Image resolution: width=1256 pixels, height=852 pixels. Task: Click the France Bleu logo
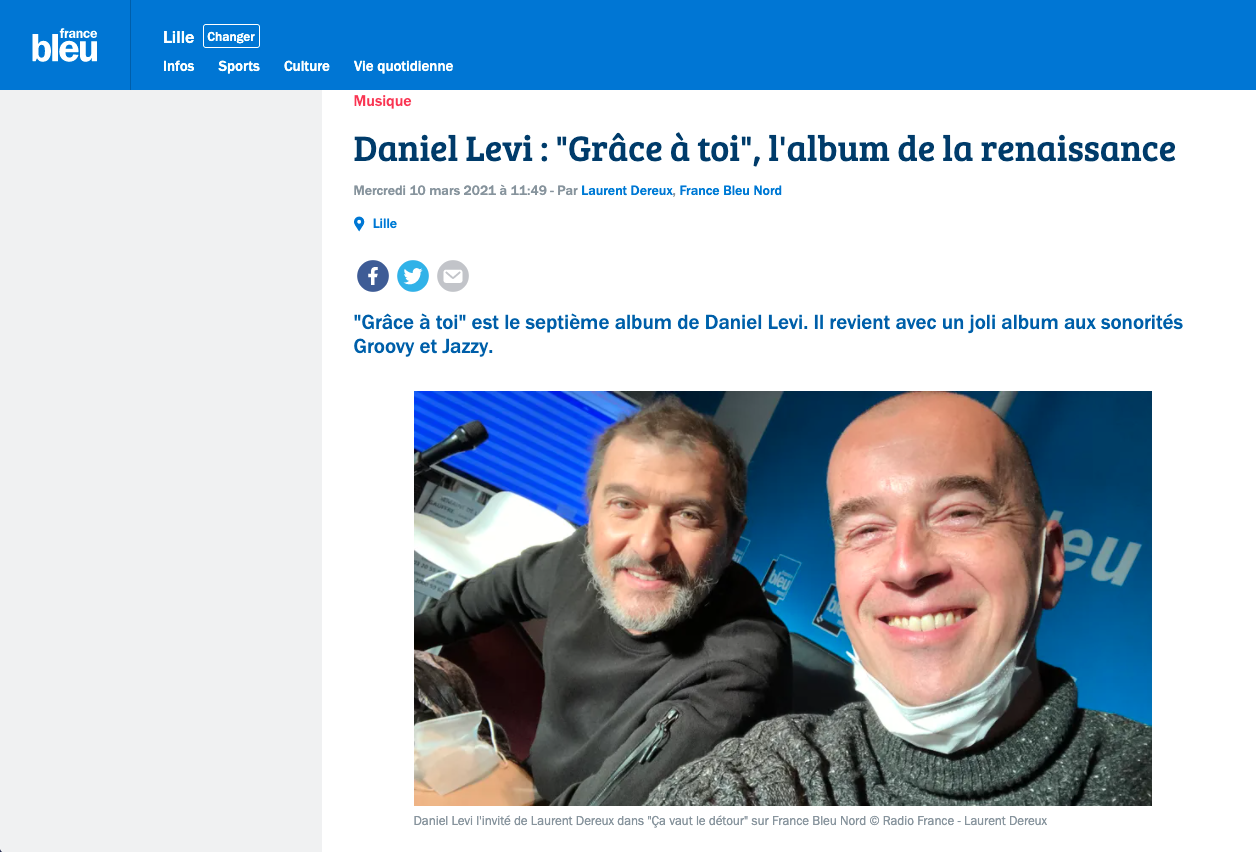[x=65, y=46]
